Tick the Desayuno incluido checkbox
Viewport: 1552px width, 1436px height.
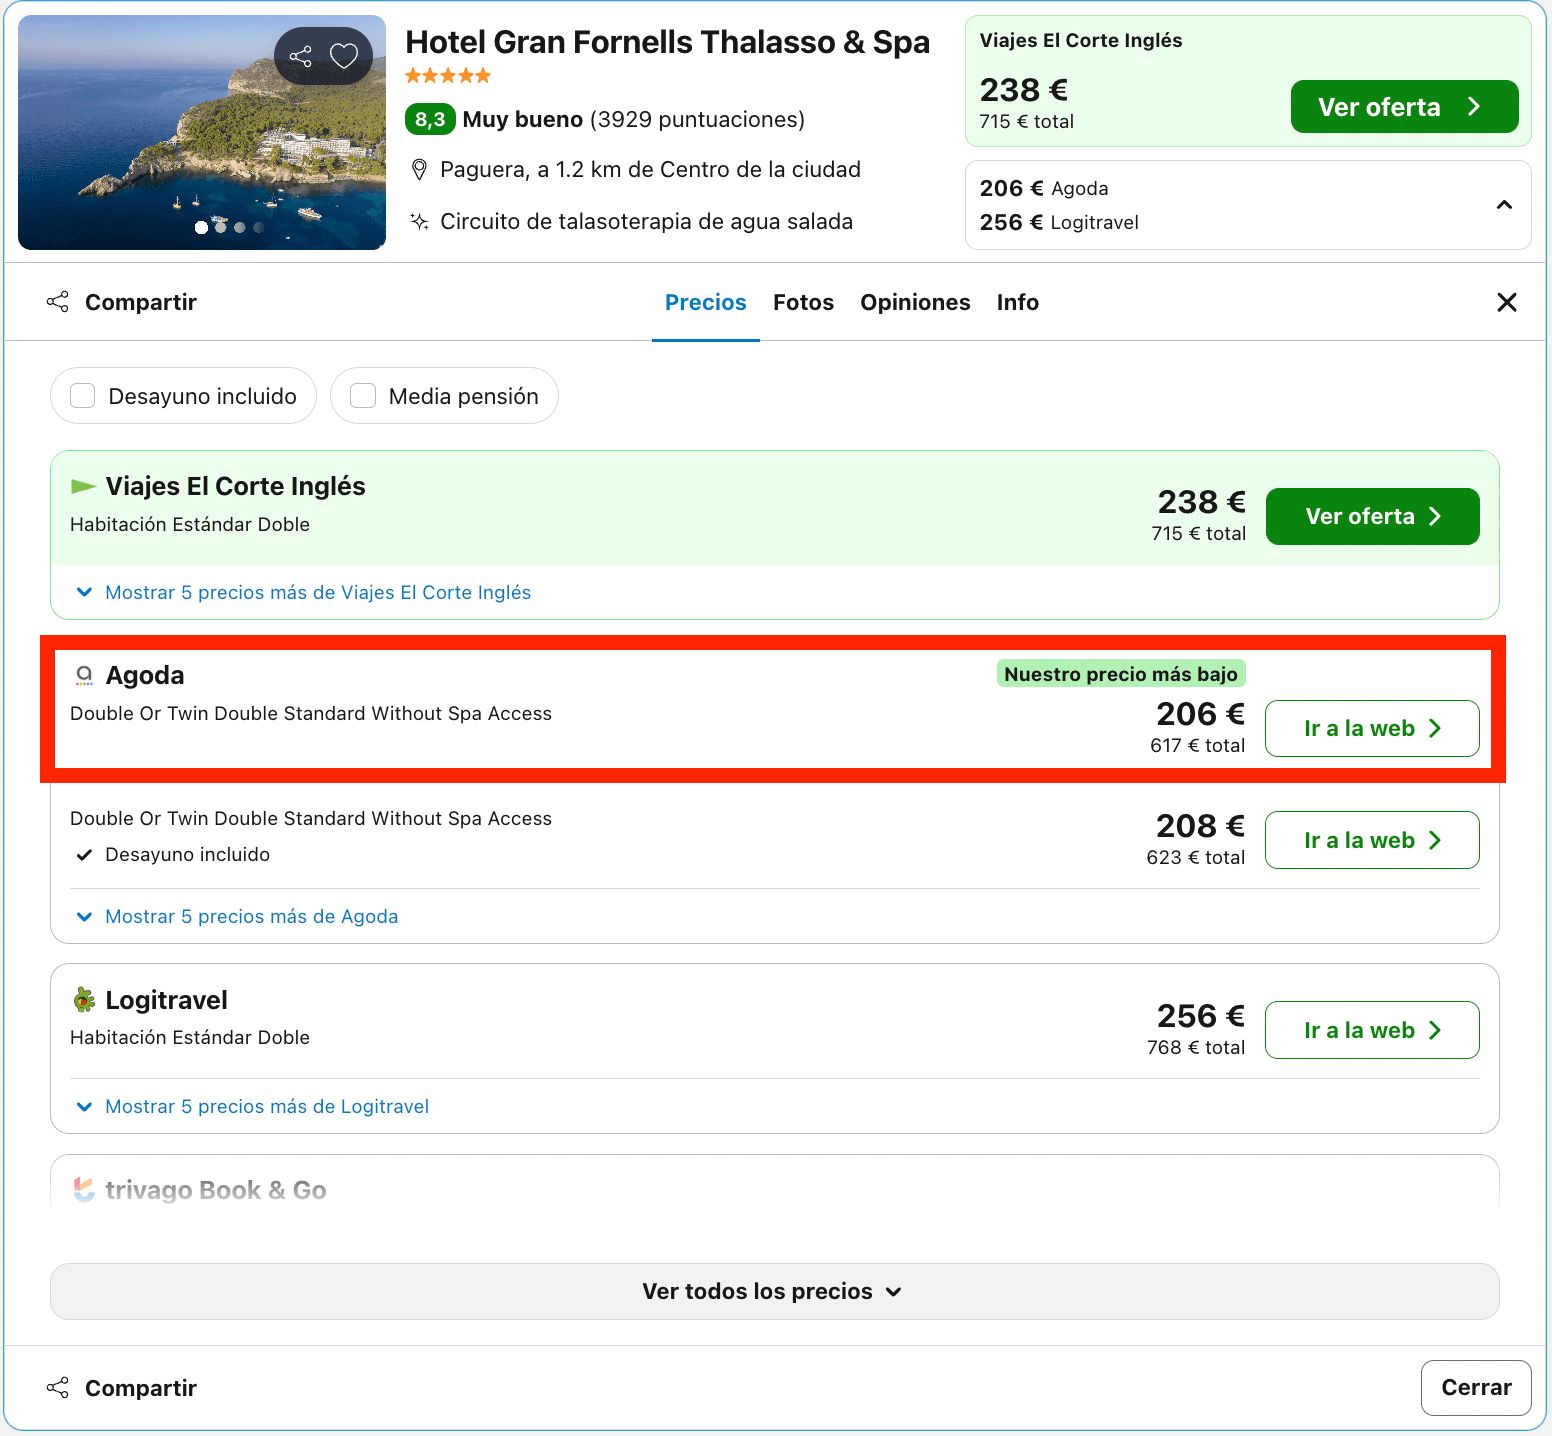point(83,396)
